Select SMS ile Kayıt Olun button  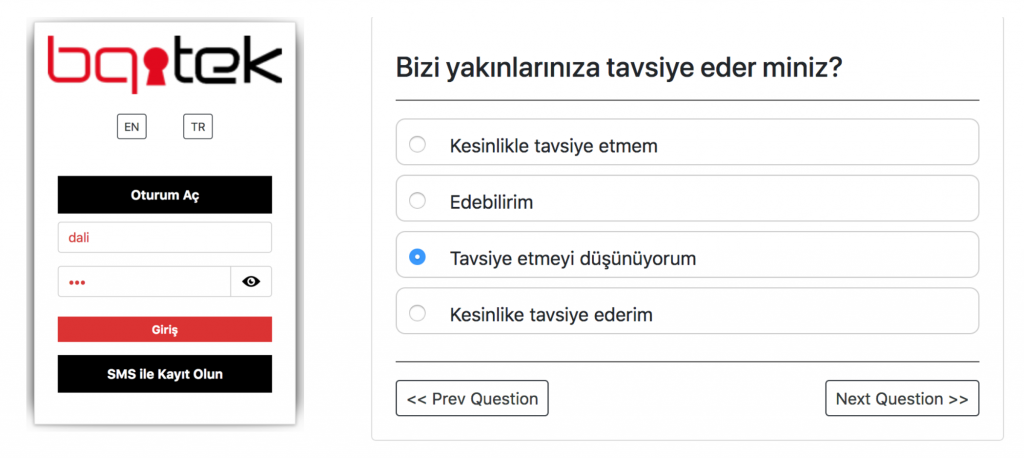[x=165, y=374]
